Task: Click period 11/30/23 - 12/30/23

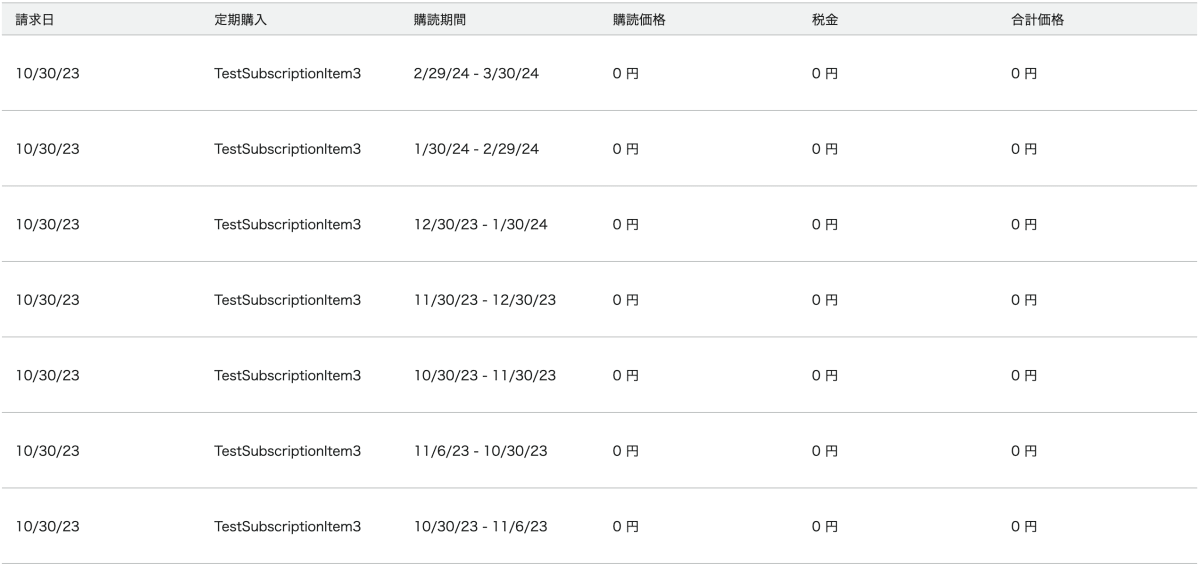Action: point(484,300)
